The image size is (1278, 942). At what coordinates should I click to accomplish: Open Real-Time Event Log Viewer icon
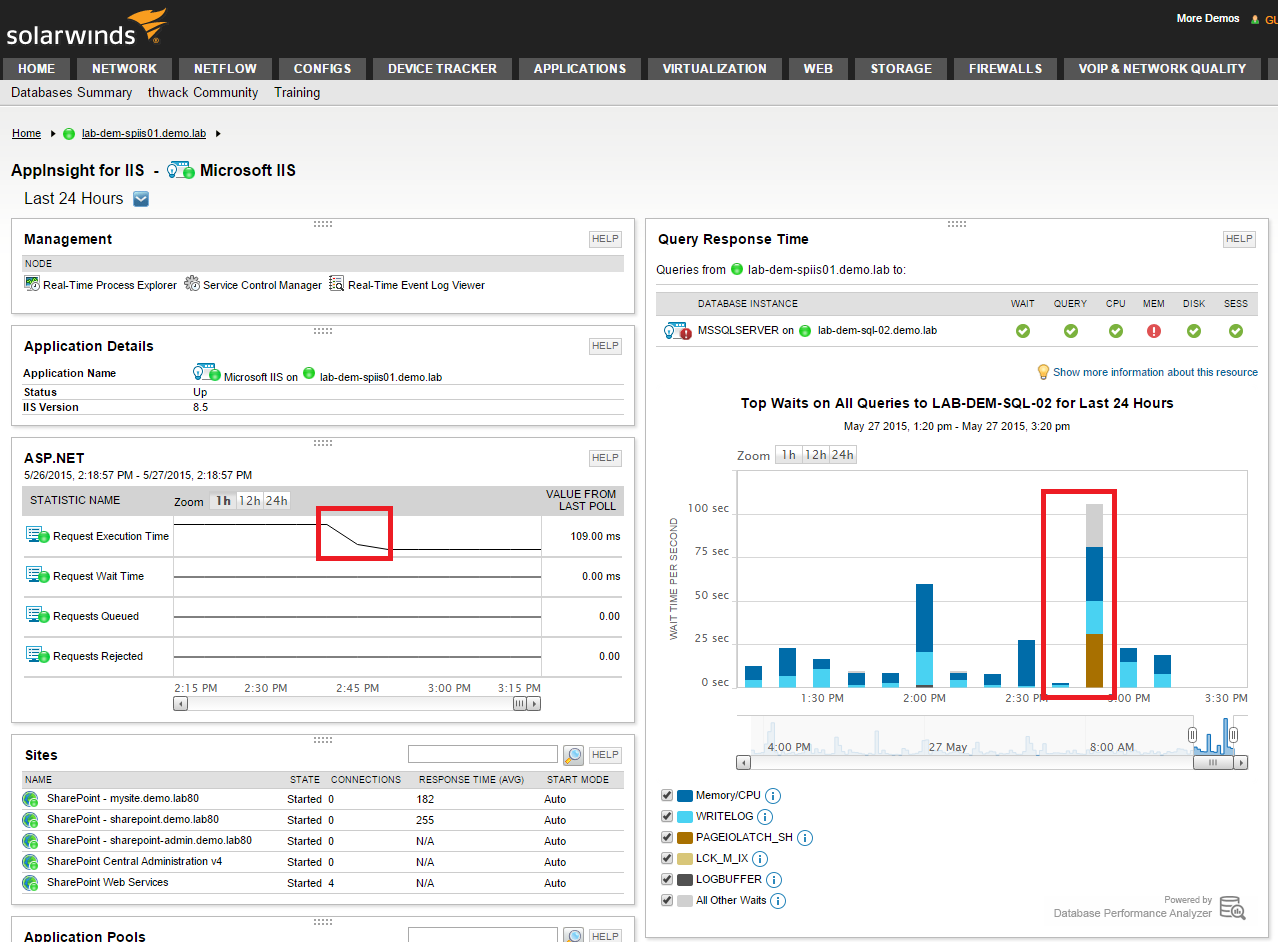pyautogui.click(x=337, y=284)
